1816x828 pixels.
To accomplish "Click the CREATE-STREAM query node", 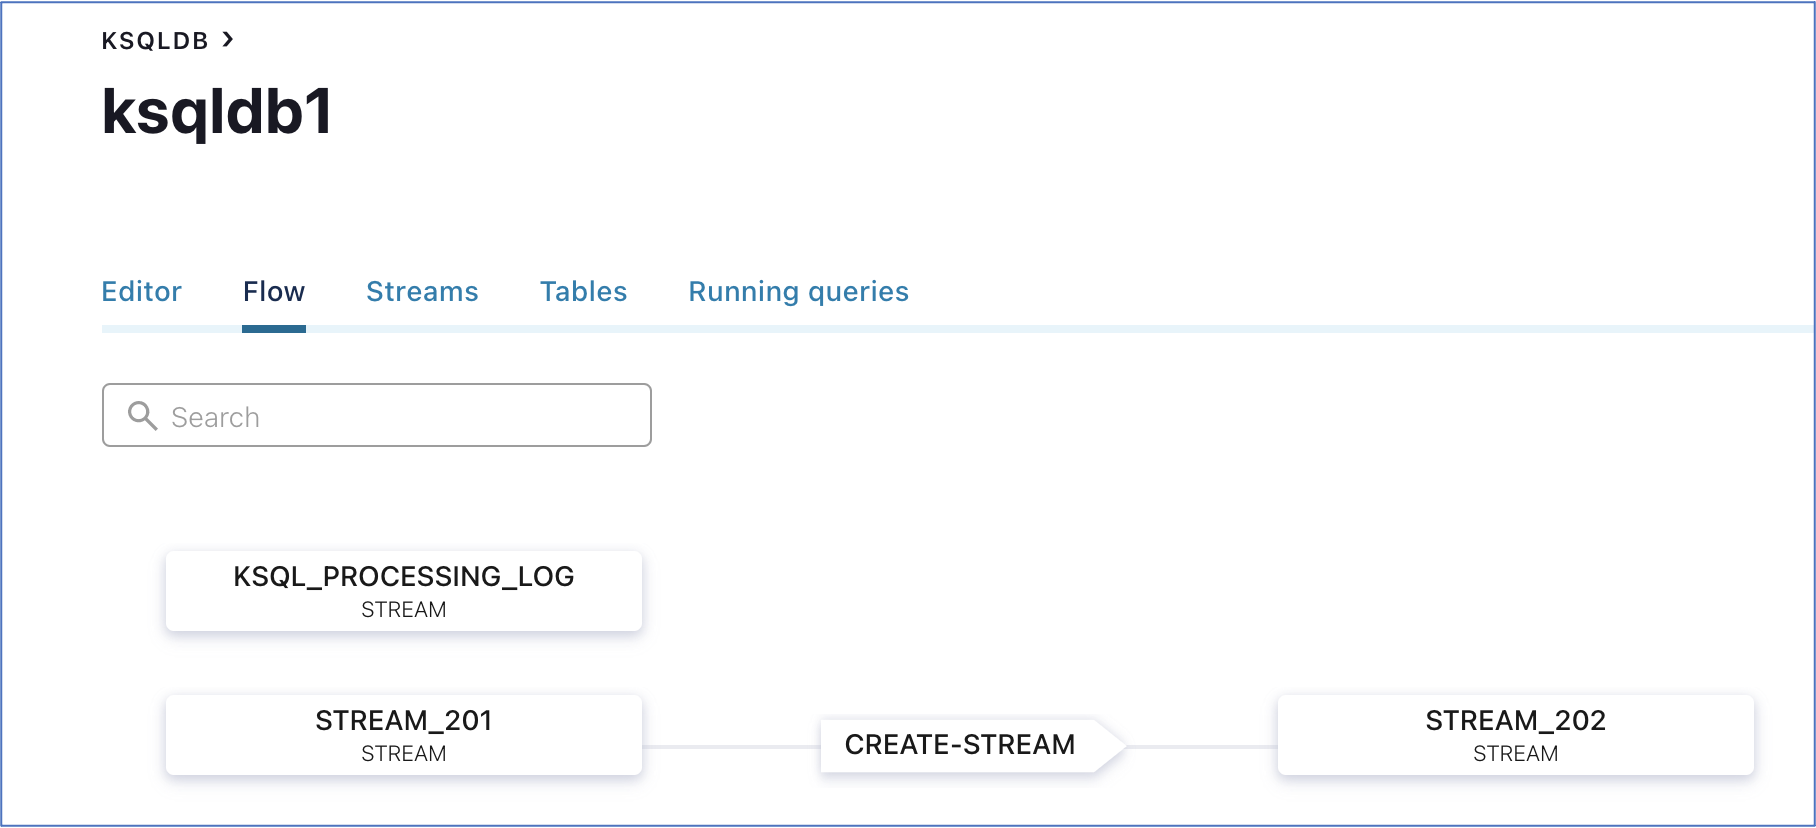I will [x=972, y=745].
